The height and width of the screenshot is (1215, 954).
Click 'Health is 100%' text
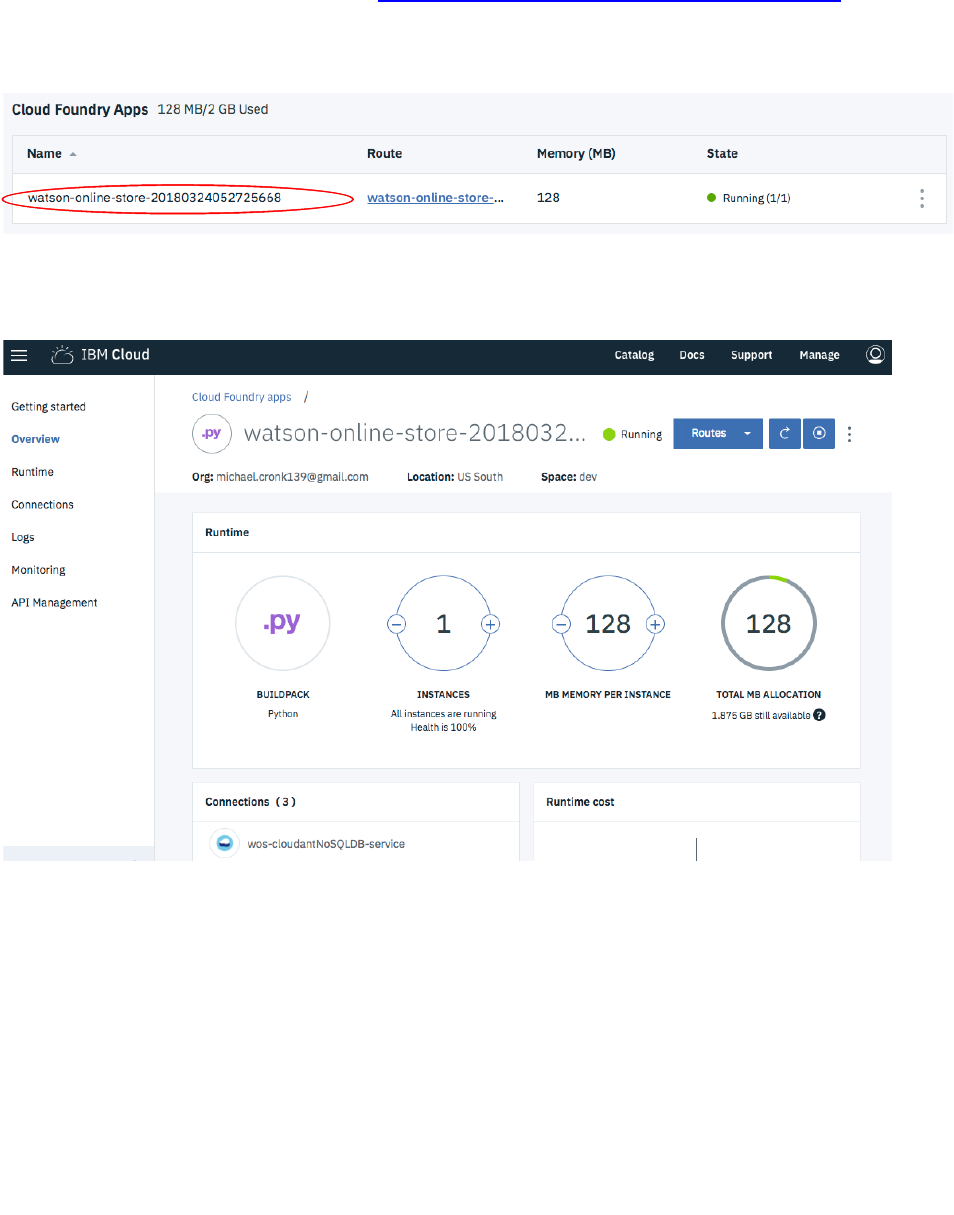tap(442, 727)
